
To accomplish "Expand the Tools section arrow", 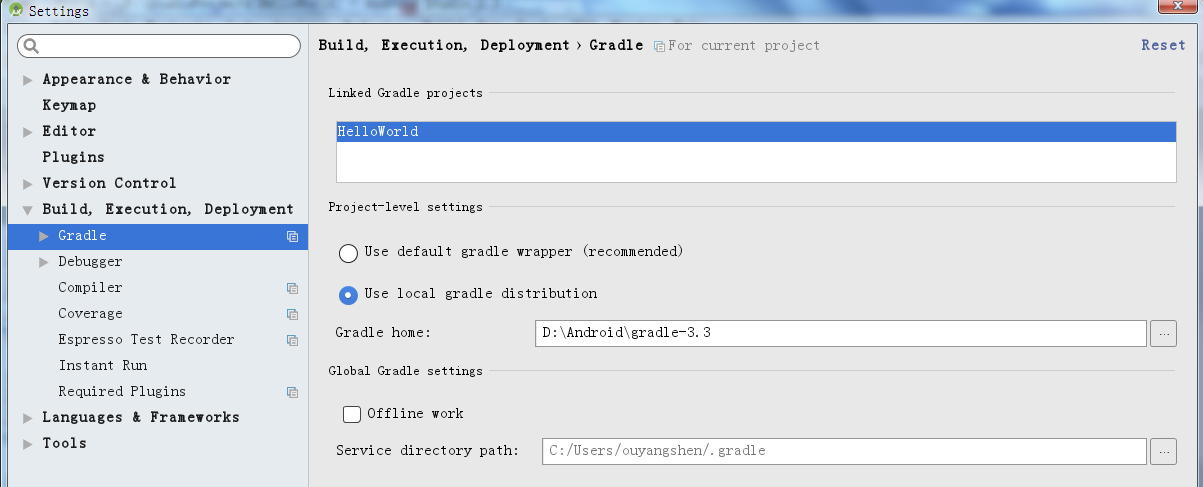I will (x=28, y=444).
